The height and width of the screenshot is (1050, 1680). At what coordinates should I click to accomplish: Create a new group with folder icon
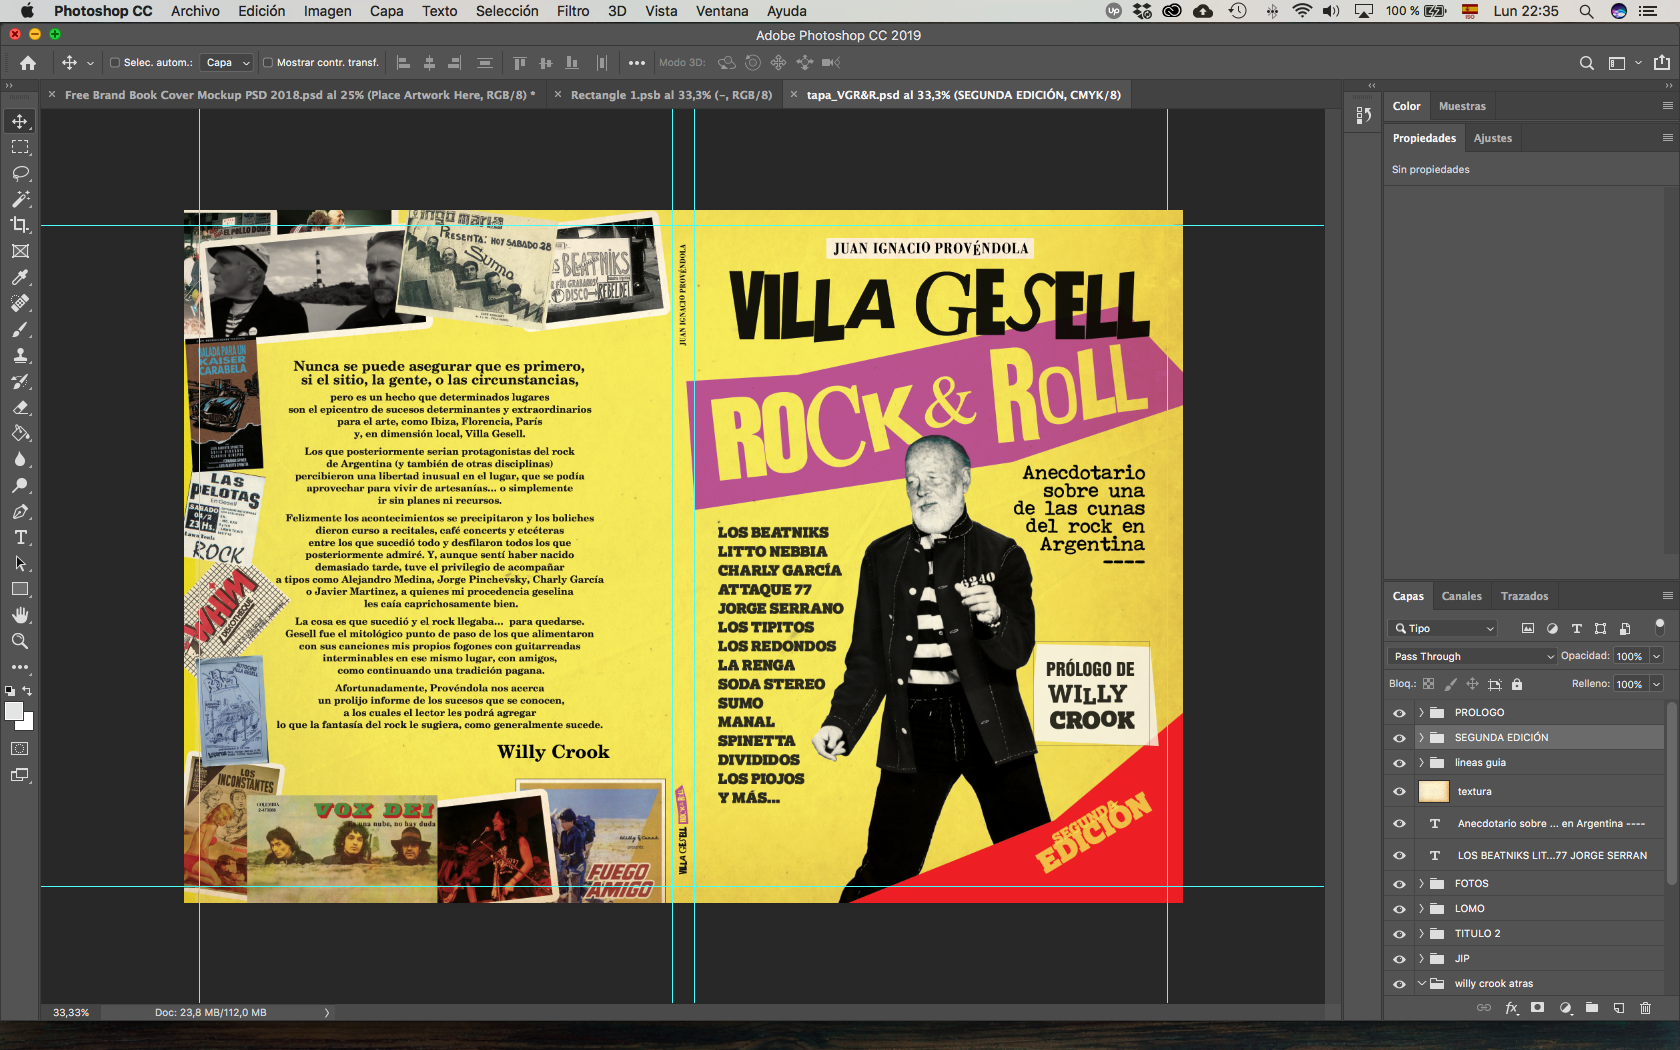(1592, 1008)
